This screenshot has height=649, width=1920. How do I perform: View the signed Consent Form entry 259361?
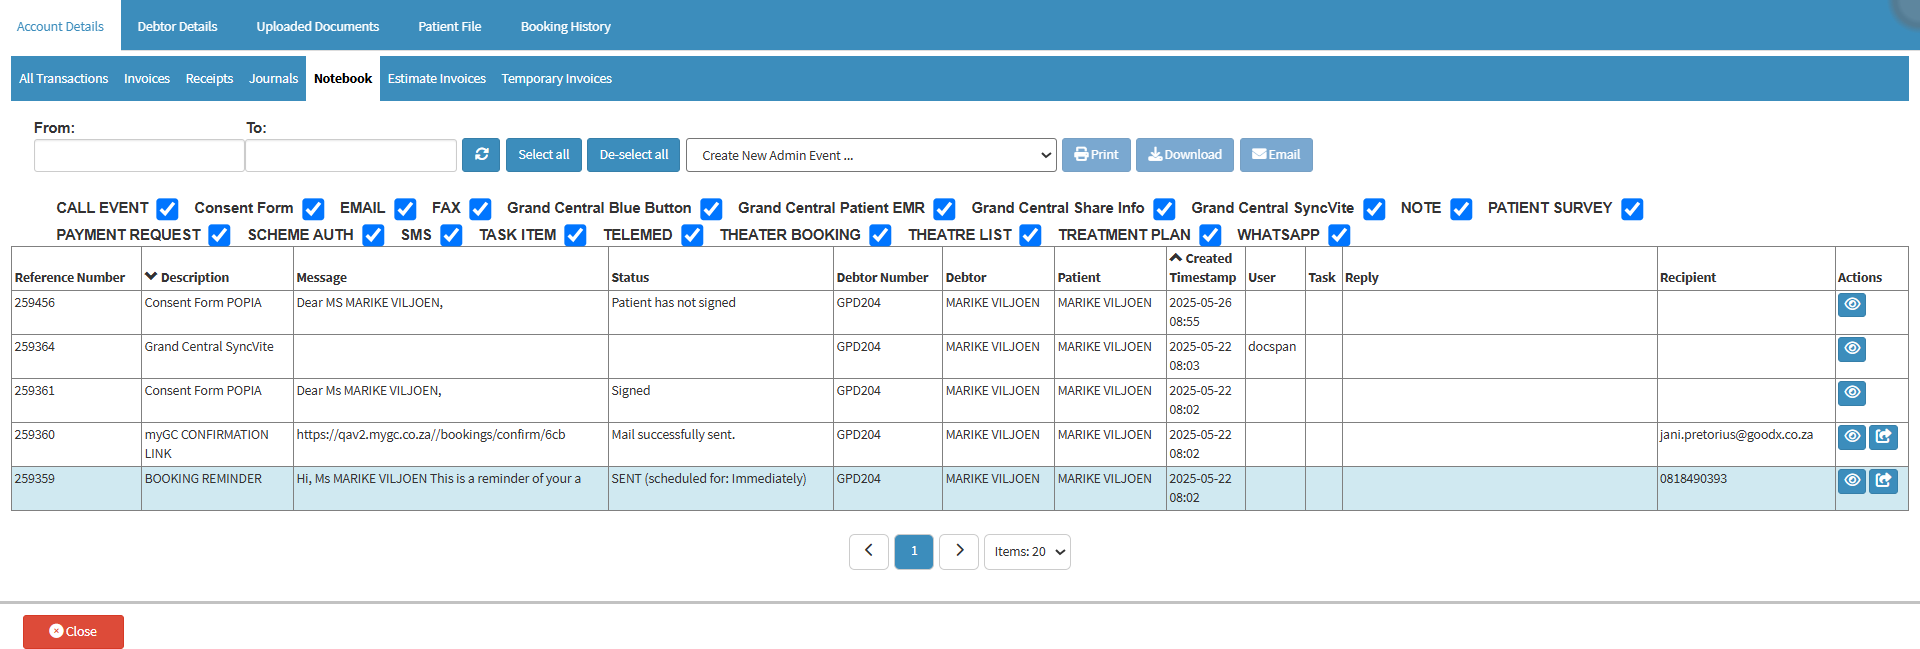tap(1851, 393)
